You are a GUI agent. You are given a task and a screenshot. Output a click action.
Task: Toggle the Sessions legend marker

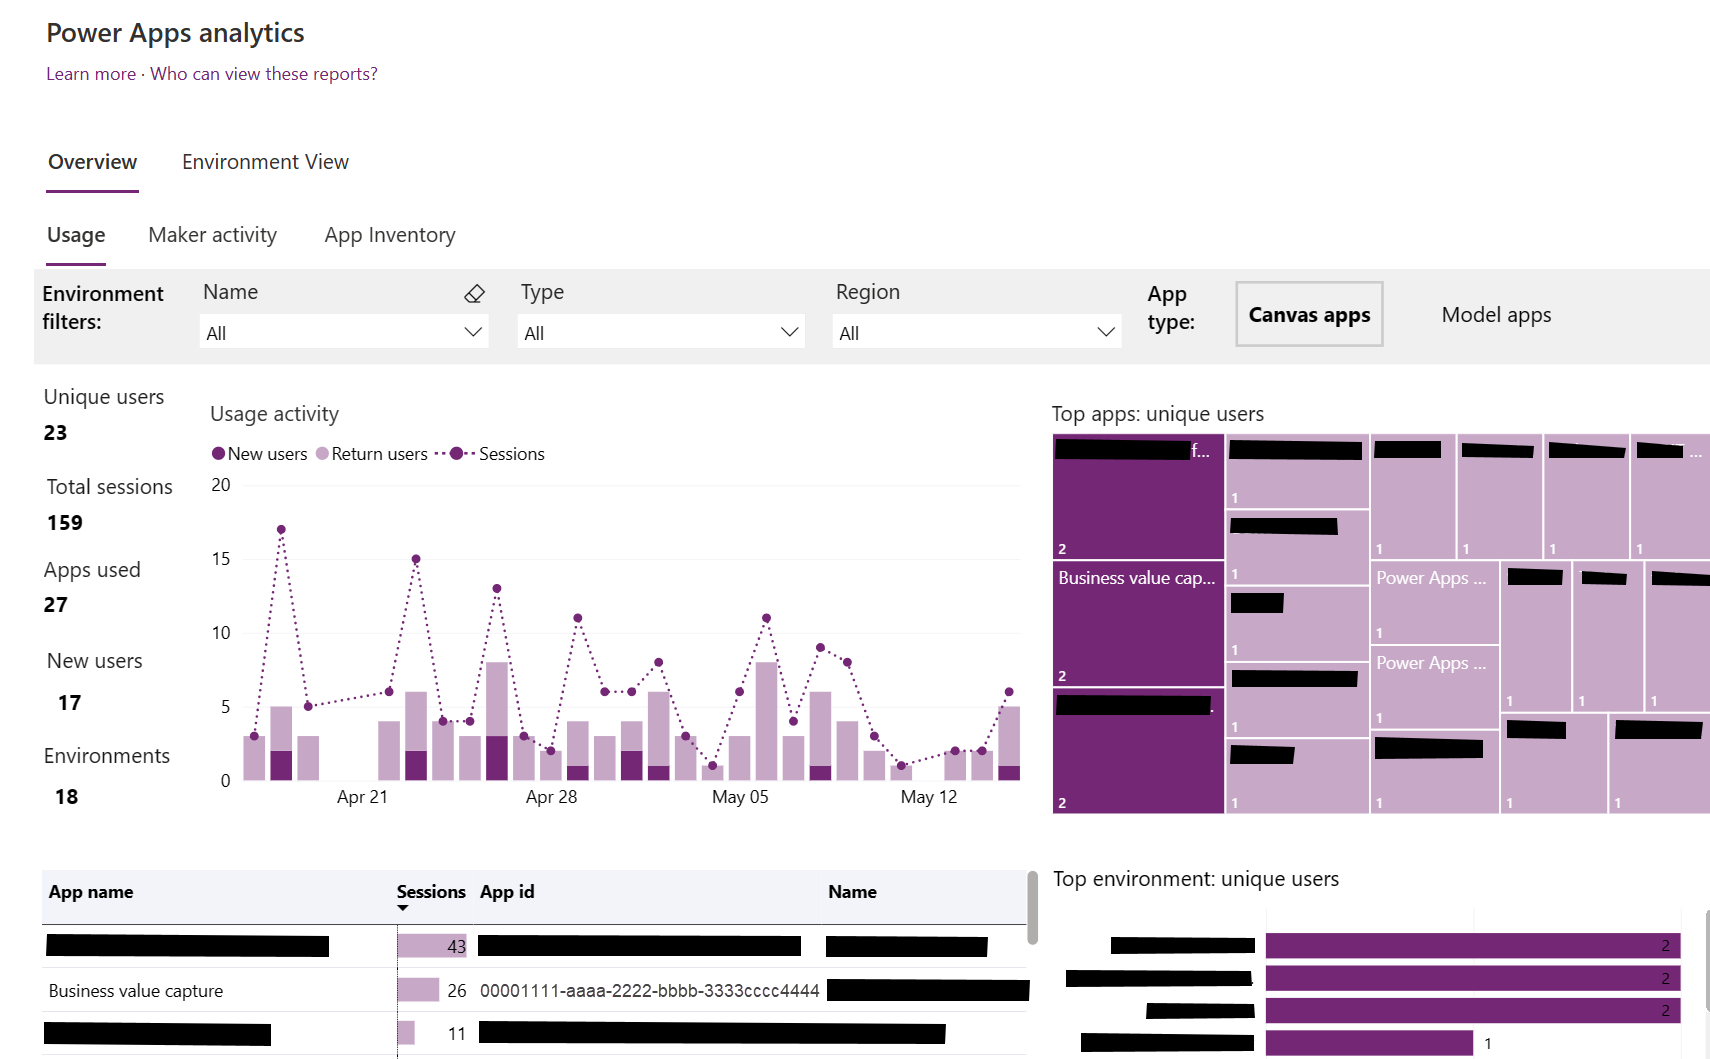[456, 453]
